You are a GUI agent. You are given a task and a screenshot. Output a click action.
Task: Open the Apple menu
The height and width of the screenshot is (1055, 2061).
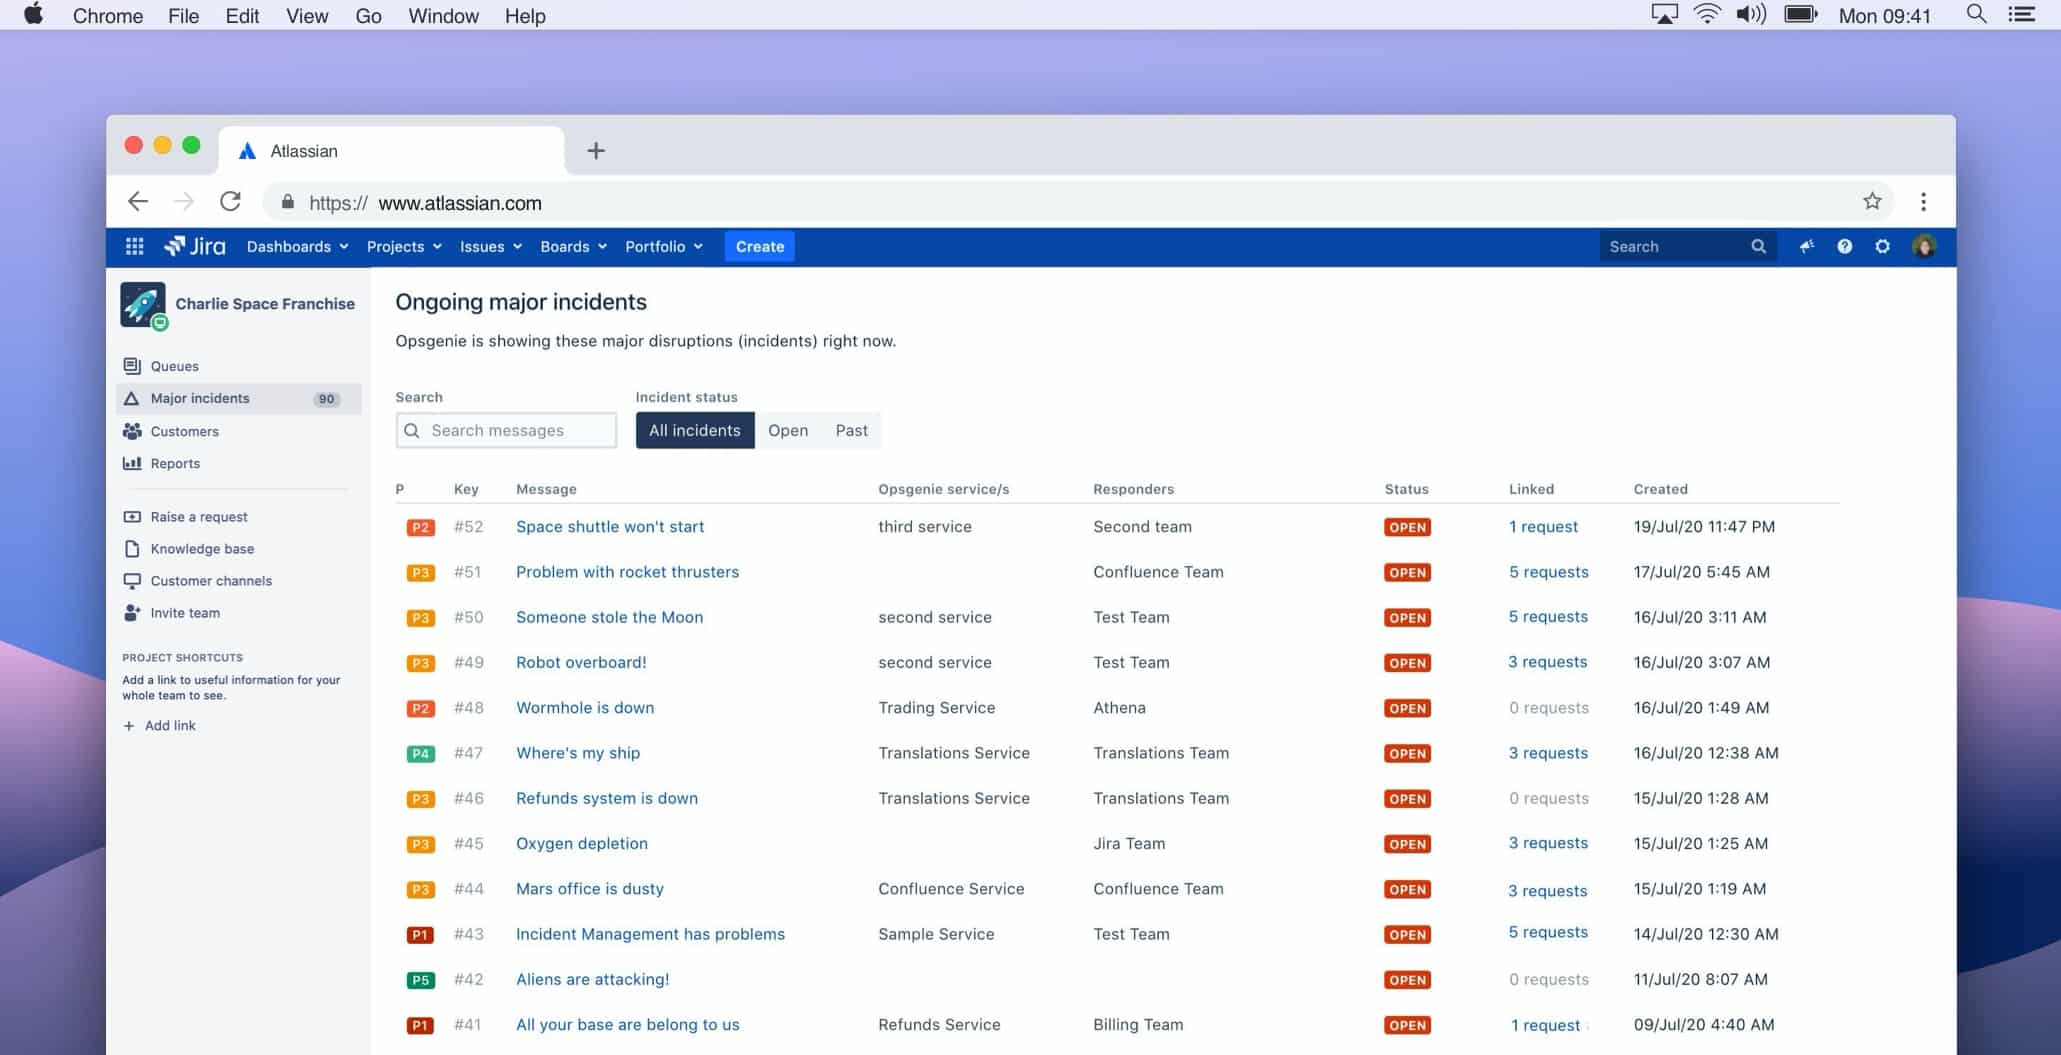33,15
